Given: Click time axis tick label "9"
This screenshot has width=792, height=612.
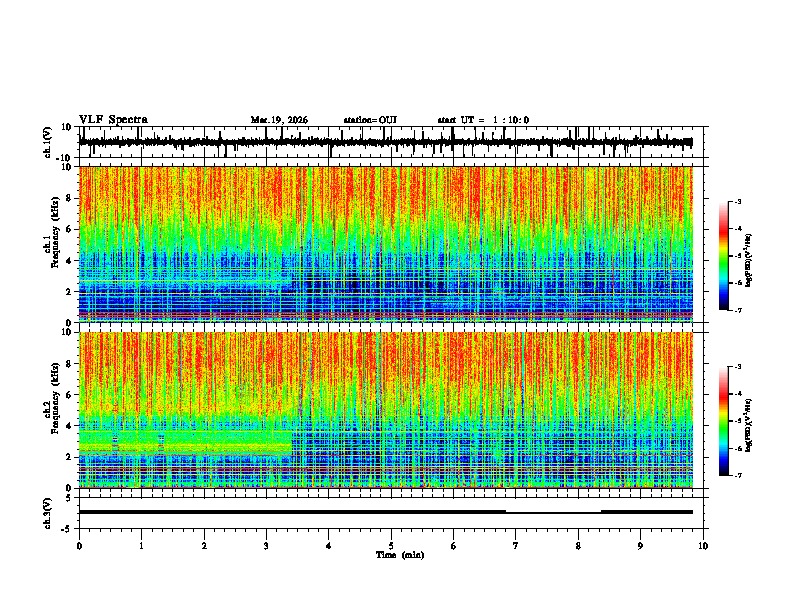Looking at the screenshot, I should (640, 546).
